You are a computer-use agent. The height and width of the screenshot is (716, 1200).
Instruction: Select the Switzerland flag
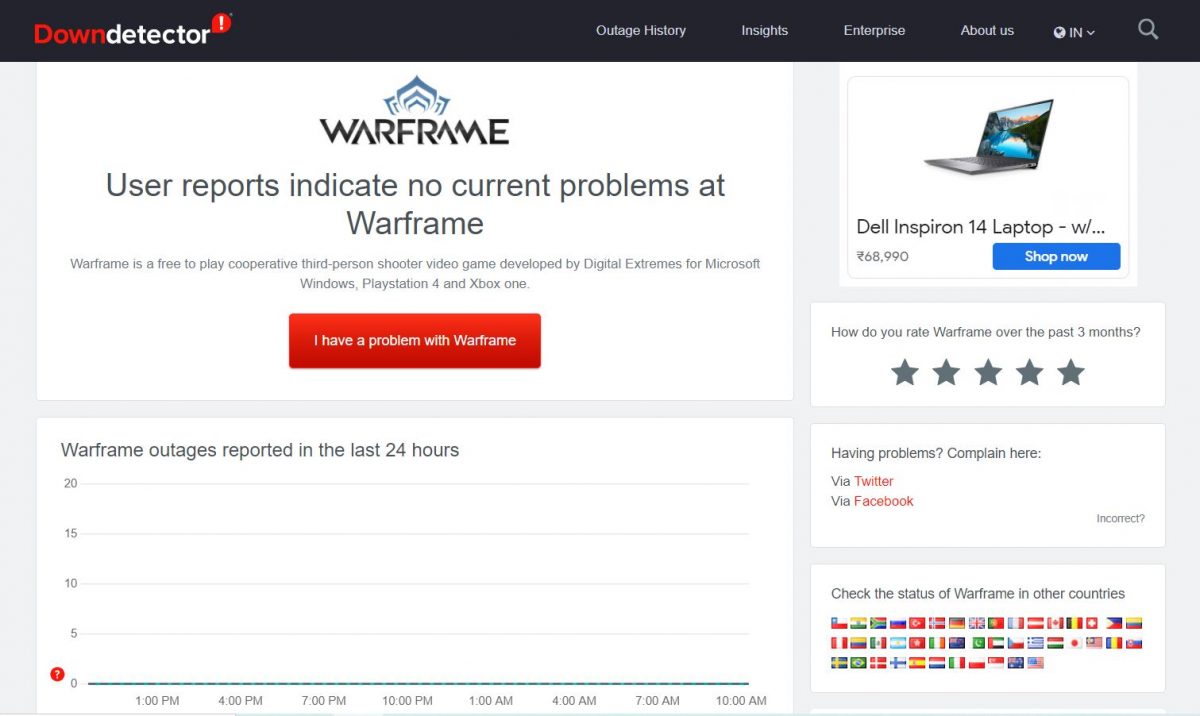[x=1092, y=623]
